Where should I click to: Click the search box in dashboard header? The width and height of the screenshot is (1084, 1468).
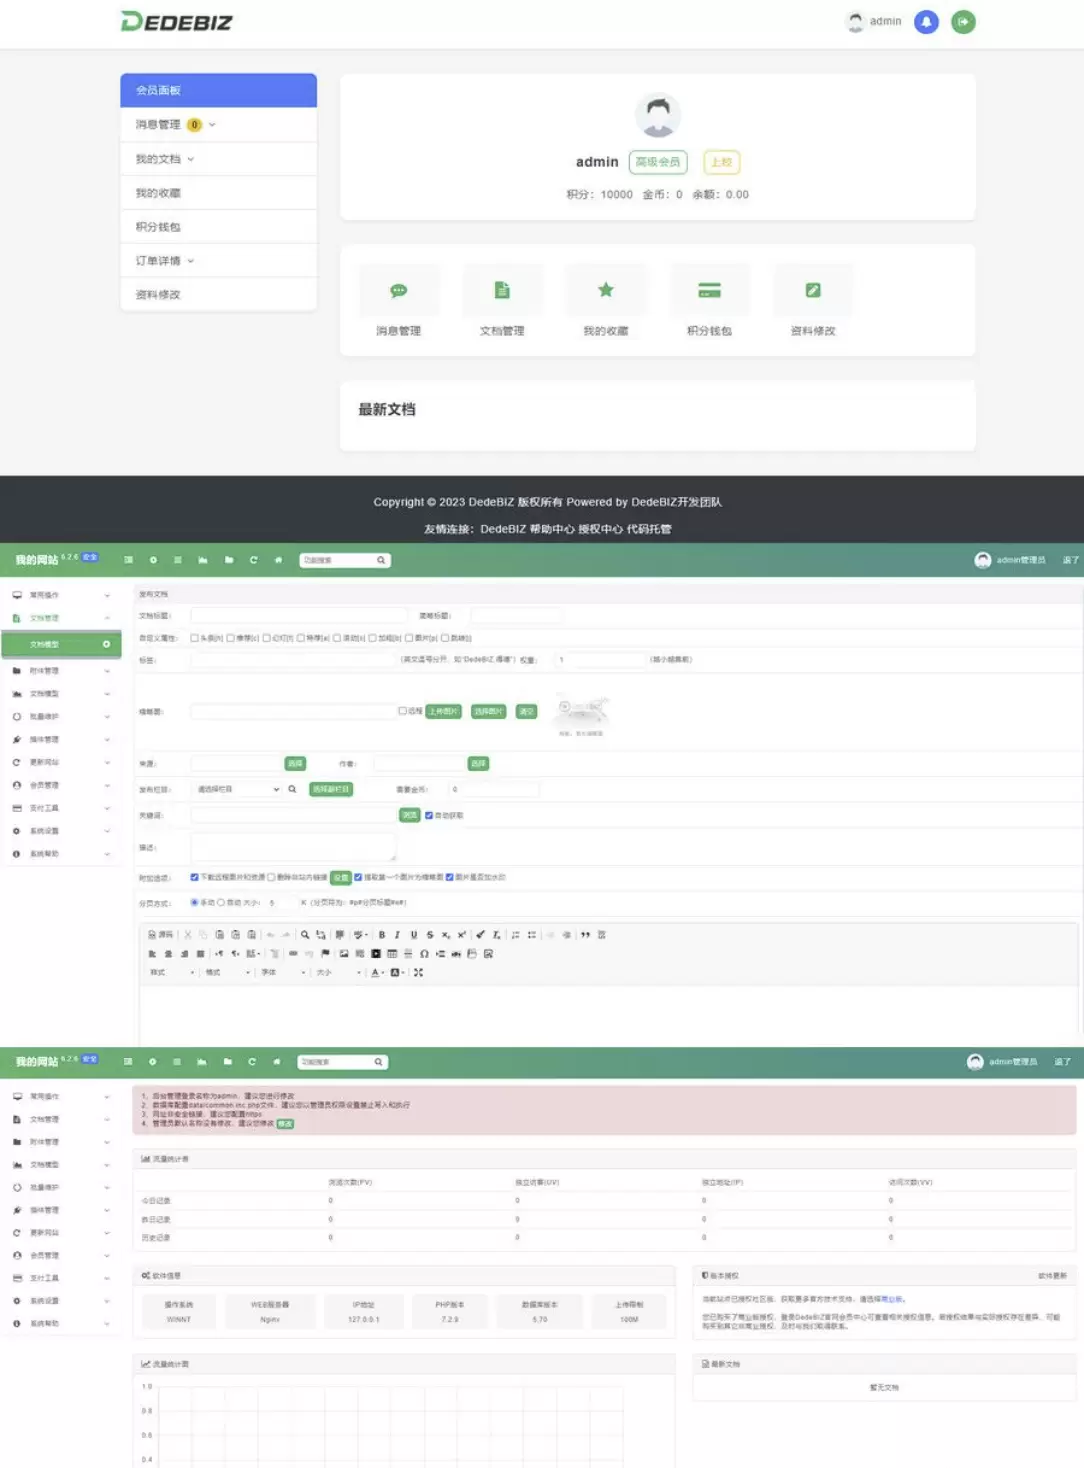point(343,1062)
